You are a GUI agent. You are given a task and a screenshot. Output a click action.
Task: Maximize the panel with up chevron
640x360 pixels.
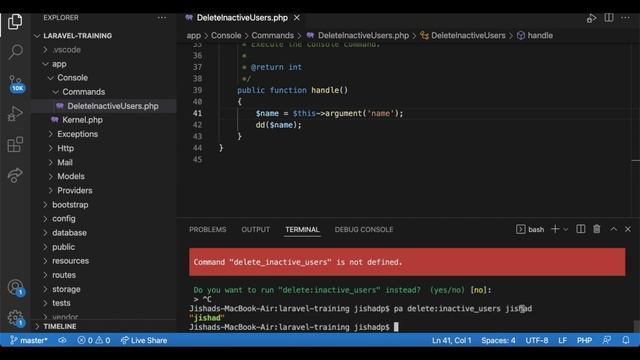coord(613,229)
